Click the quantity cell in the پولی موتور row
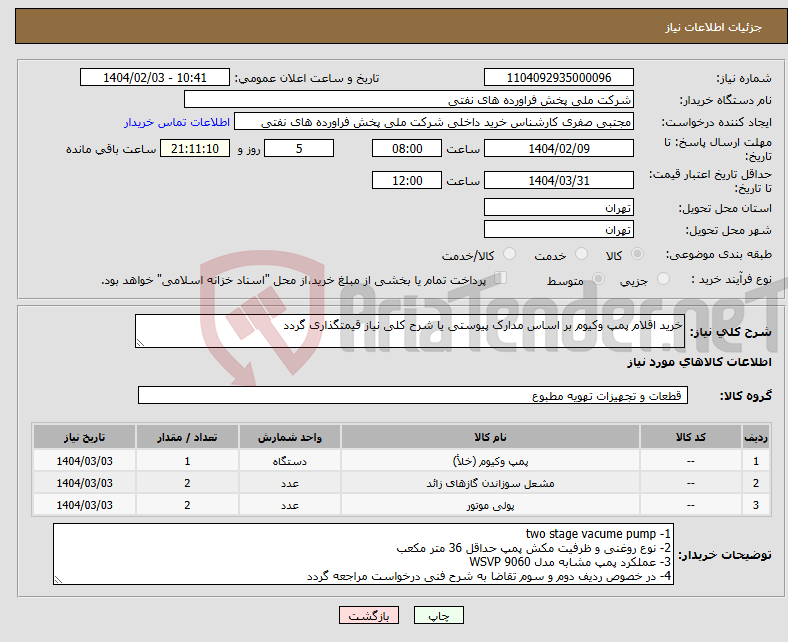The image size is (788, 642). [187, 505]
